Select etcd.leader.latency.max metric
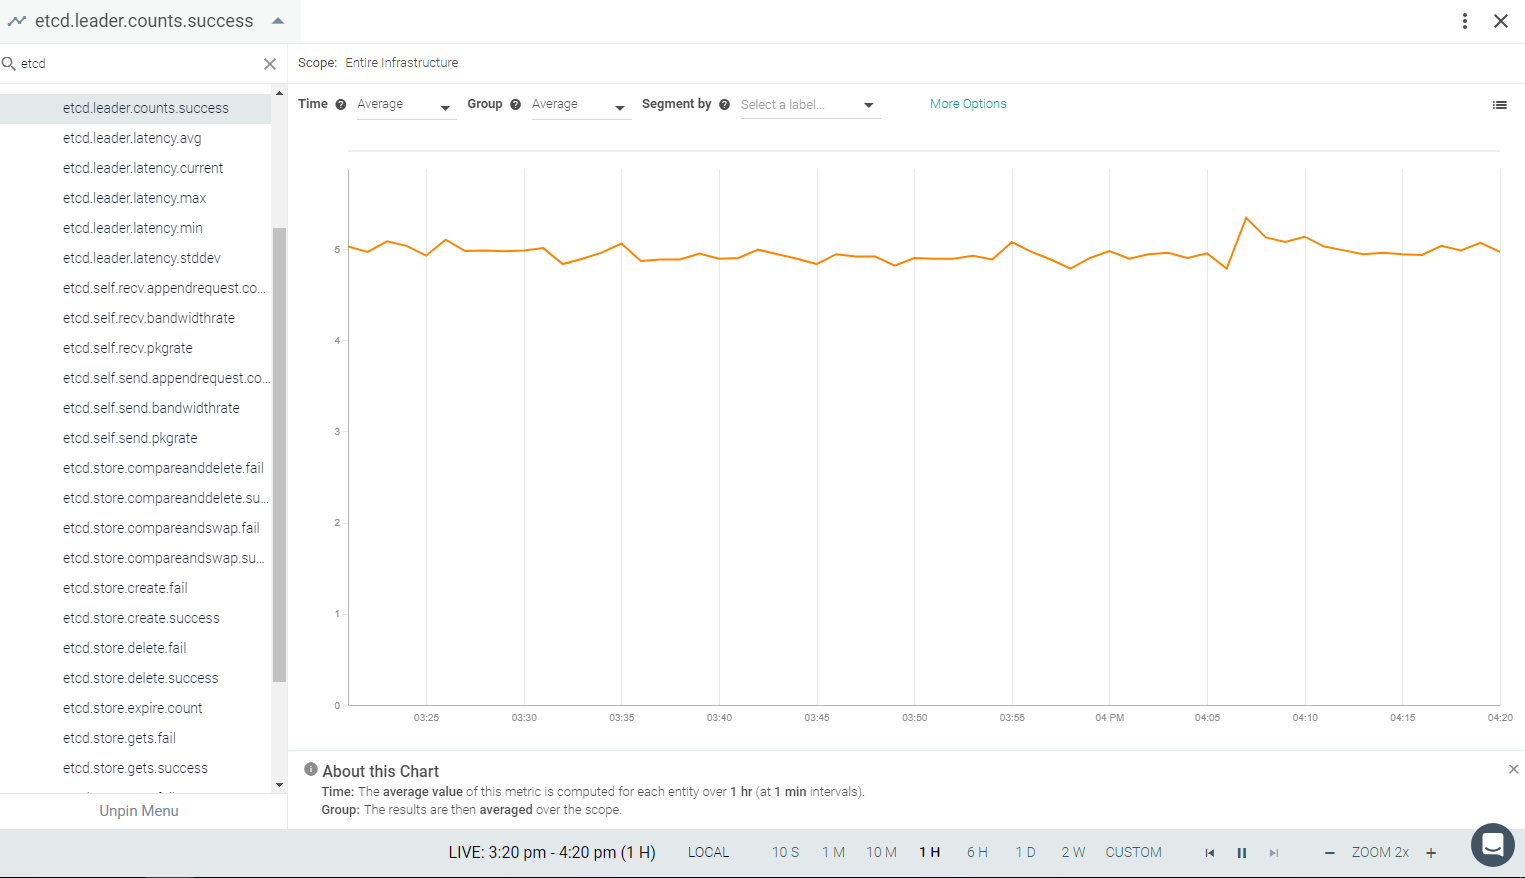The width and height of the screenshot is (1525, 878). click(x=134, y=198)
